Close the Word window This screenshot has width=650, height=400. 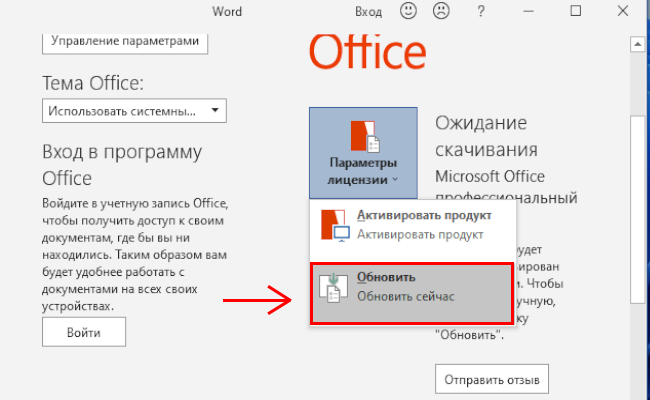(623, 11)
